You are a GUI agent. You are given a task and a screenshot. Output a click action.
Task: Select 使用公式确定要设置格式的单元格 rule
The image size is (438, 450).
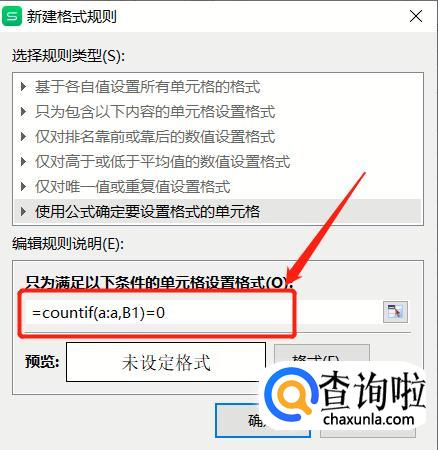point(147,211)
